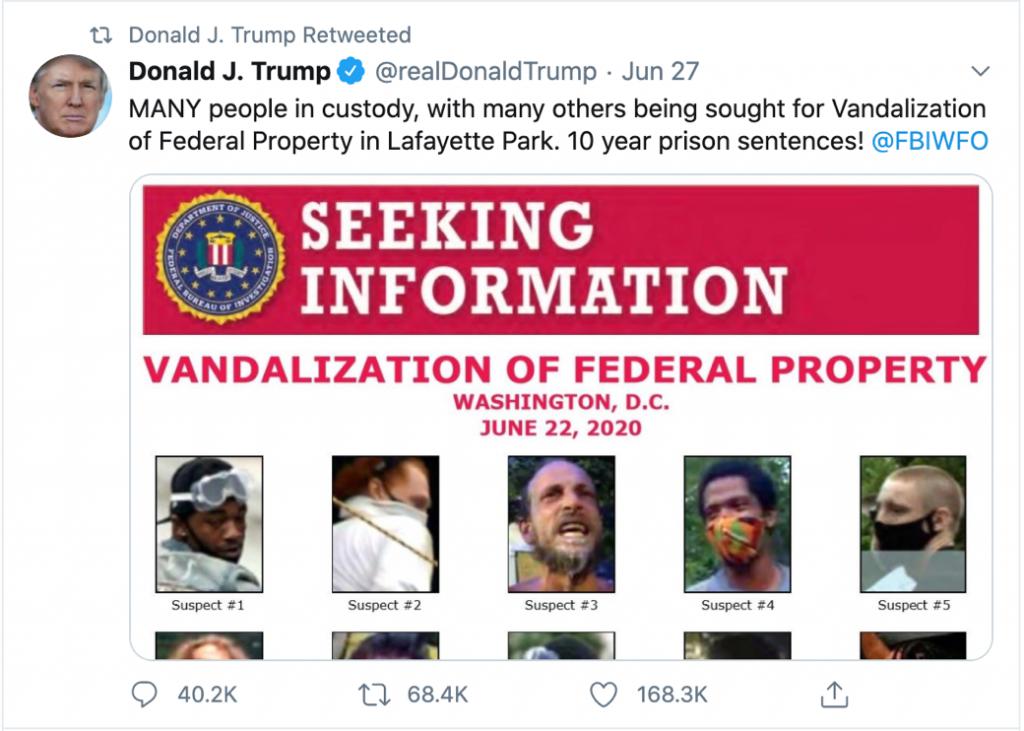Open the @FBIWFO mention link
1024x731 pixels.
point(929,140)
